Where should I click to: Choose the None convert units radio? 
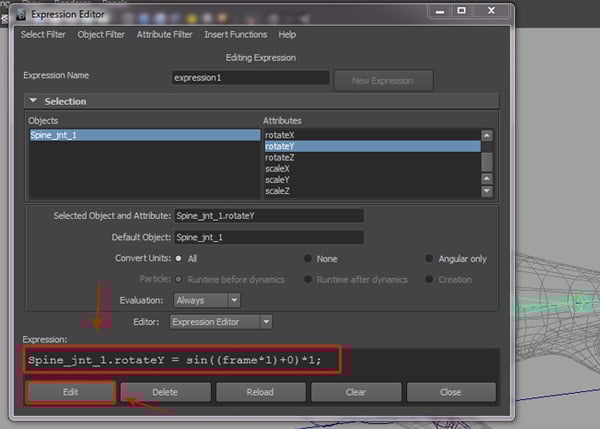[308, 258]
